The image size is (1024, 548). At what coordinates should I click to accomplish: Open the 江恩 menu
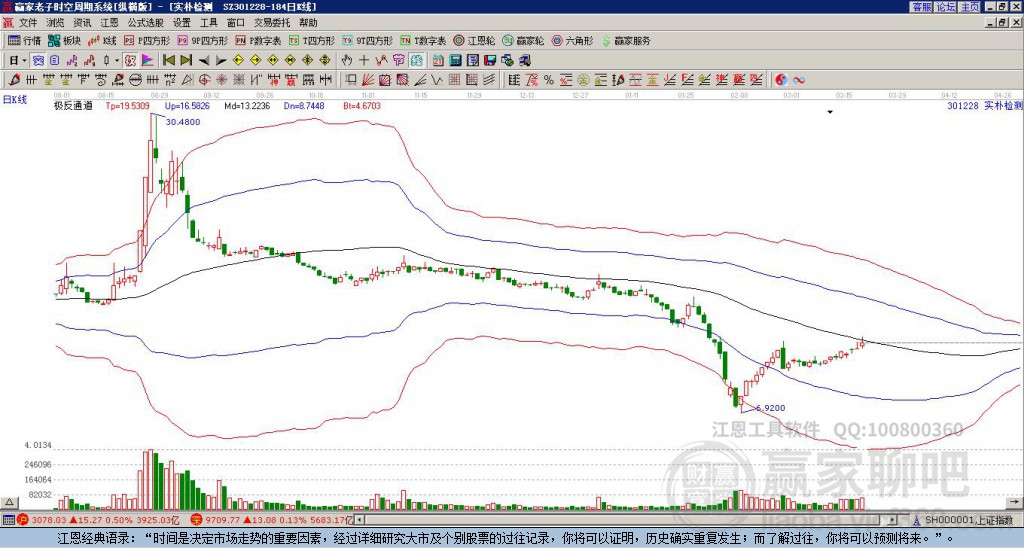110,23
